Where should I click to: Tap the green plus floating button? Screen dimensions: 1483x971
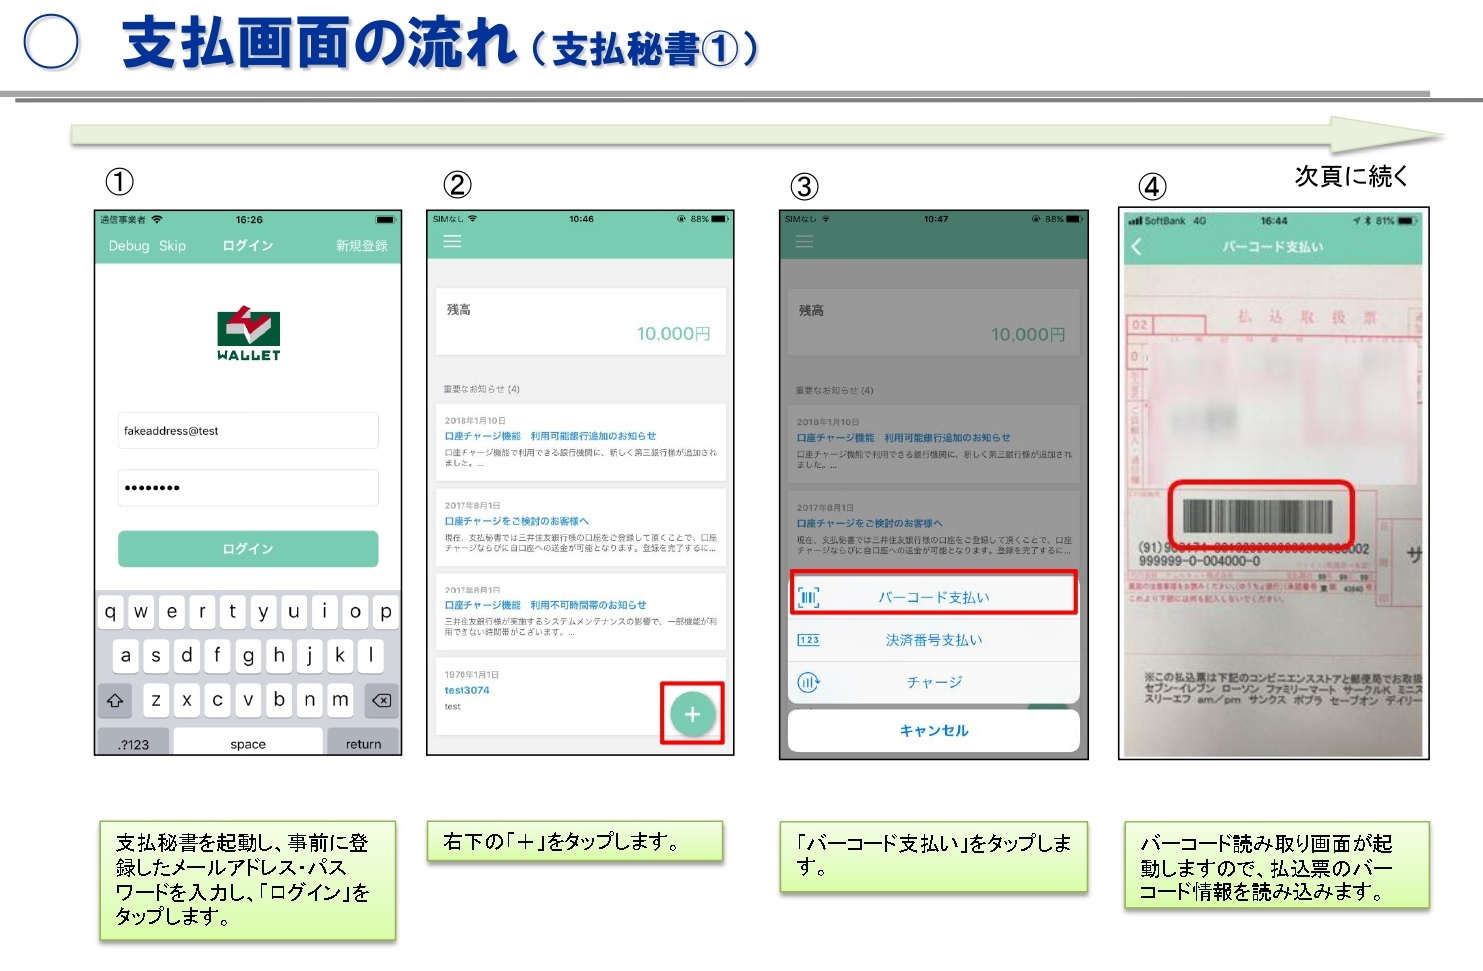(692, 714)
